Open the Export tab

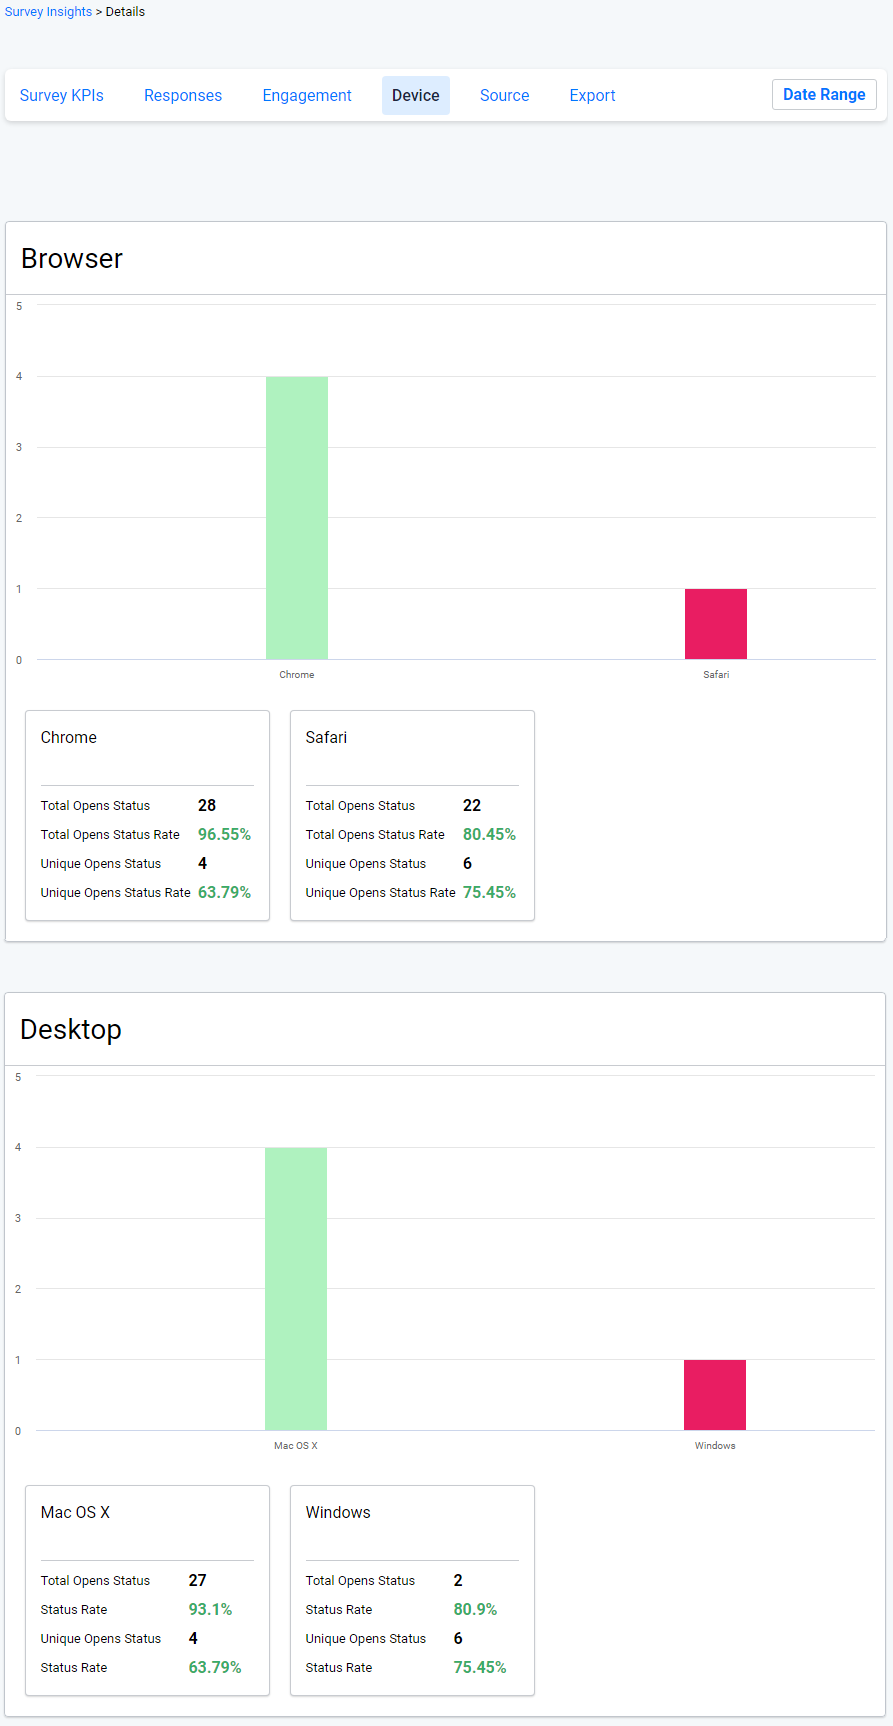click(593, 96)
